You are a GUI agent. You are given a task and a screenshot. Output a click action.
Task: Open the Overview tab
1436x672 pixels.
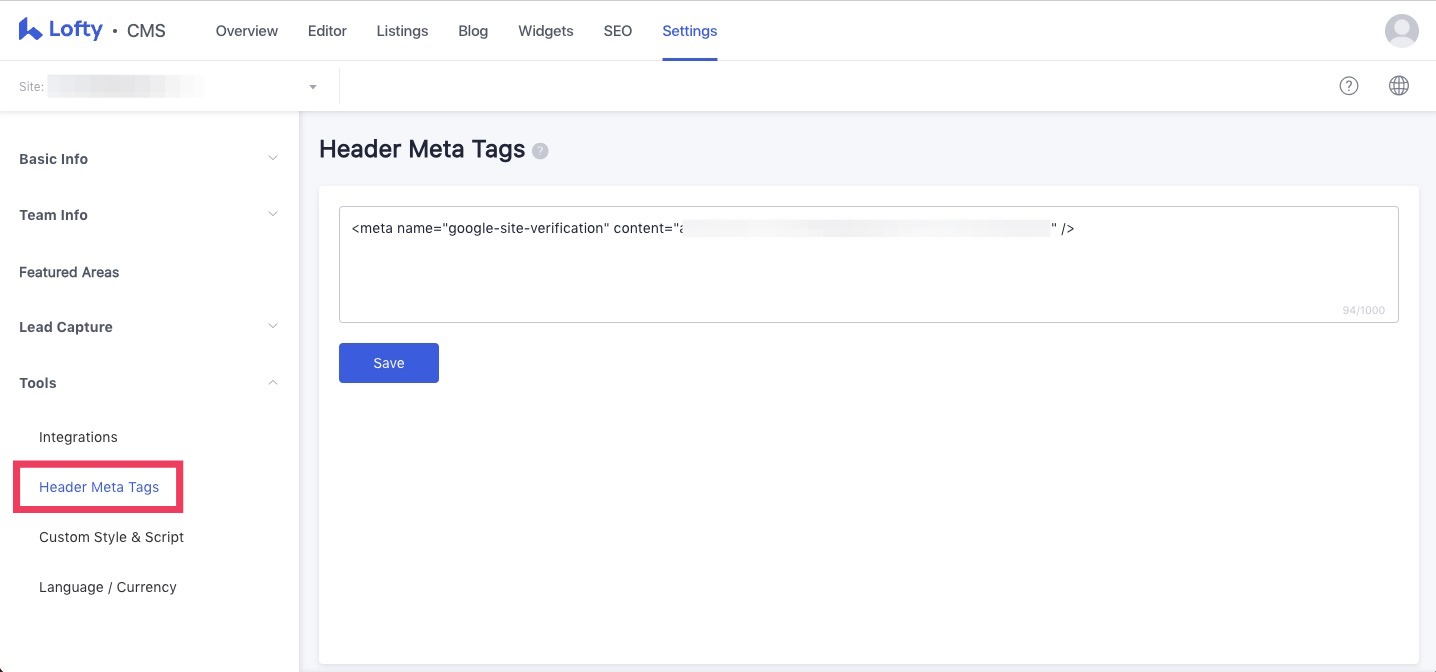pos(247,31)
